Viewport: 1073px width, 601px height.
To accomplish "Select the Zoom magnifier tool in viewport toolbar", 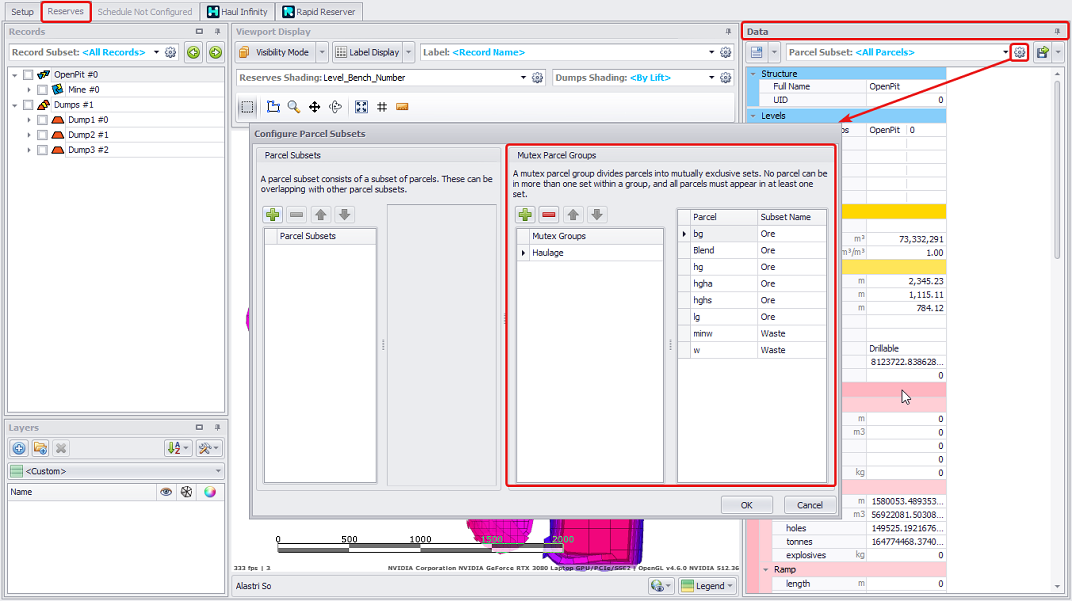I will [x=294, y=107].
